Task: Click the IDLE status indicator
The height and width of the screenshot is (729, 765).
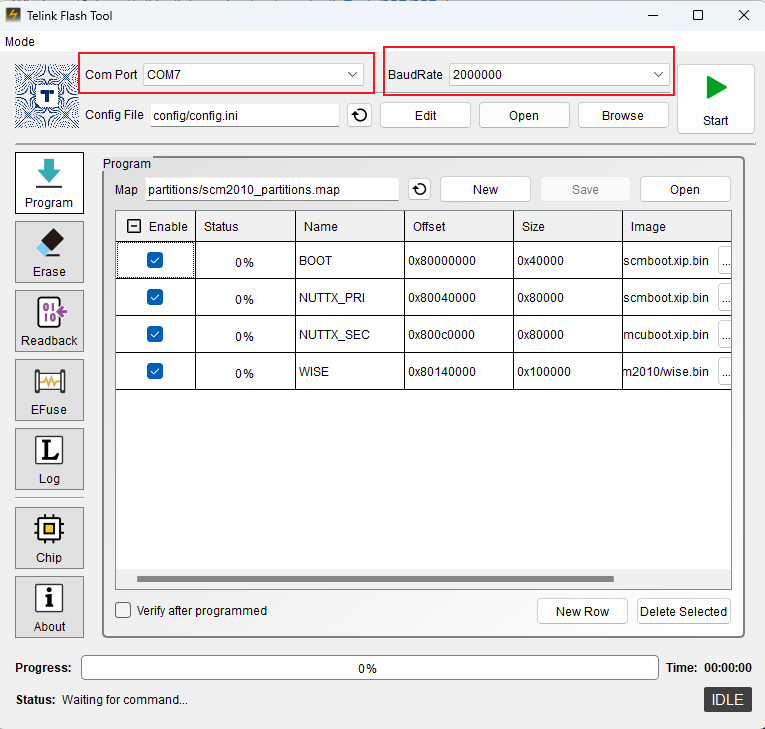Action: [728, 700]
